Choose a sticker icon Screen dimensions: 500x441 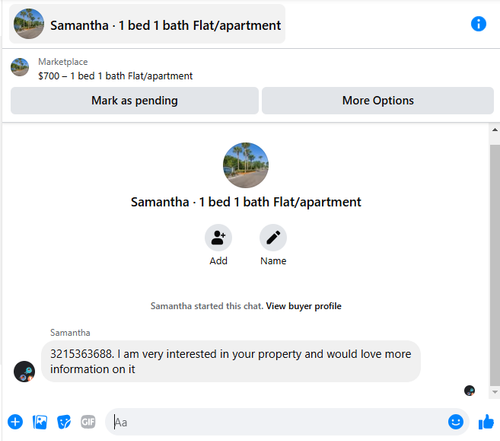tap(64, 422)
